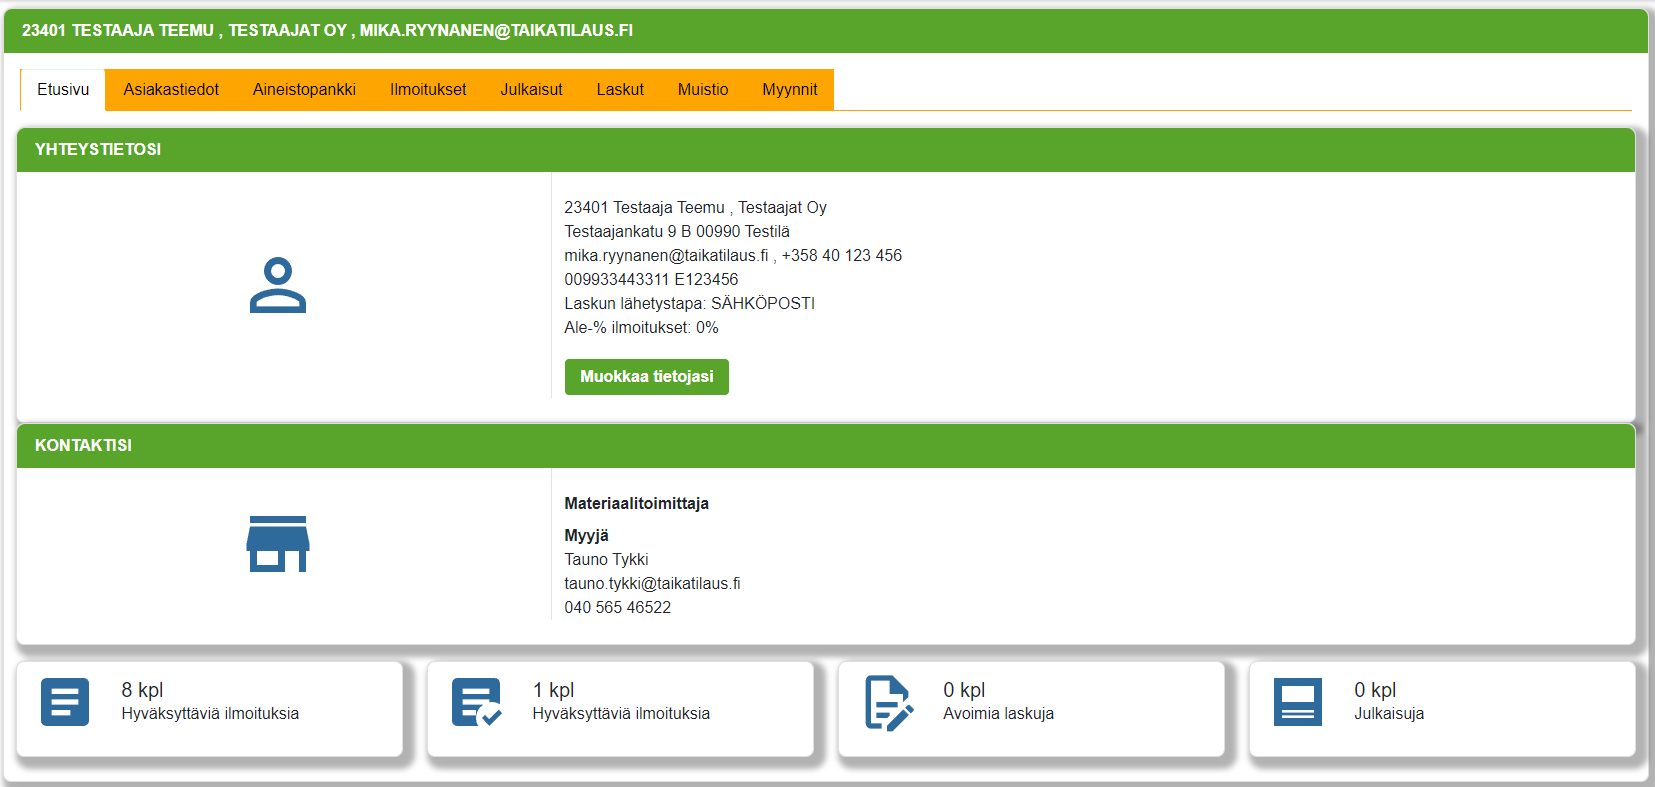This screenshot has width=1655, height=787.
Task: Click the 009933443311 E123456 line
Action: pyautogui.click(x=651, y=280)
